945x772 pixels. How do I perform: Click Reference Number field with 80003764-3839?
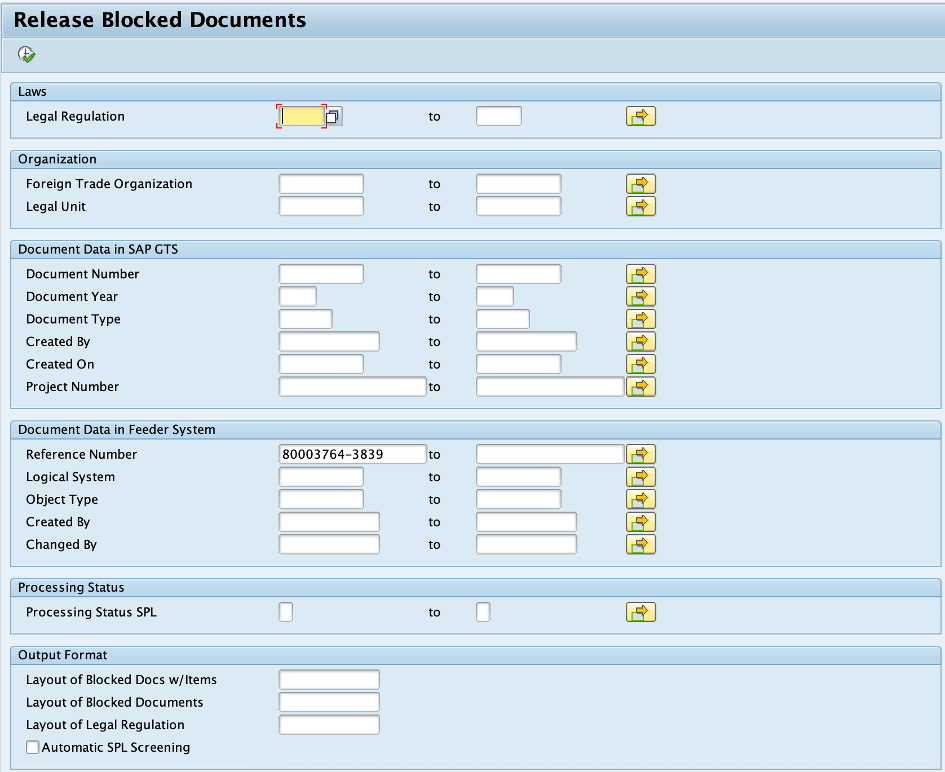[x=353, y=454]
